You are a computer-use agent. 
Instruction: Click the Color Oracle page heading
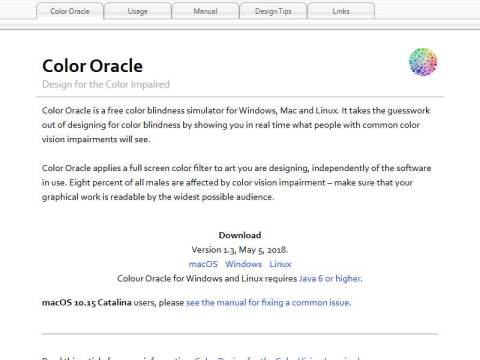tap(92, 66)
